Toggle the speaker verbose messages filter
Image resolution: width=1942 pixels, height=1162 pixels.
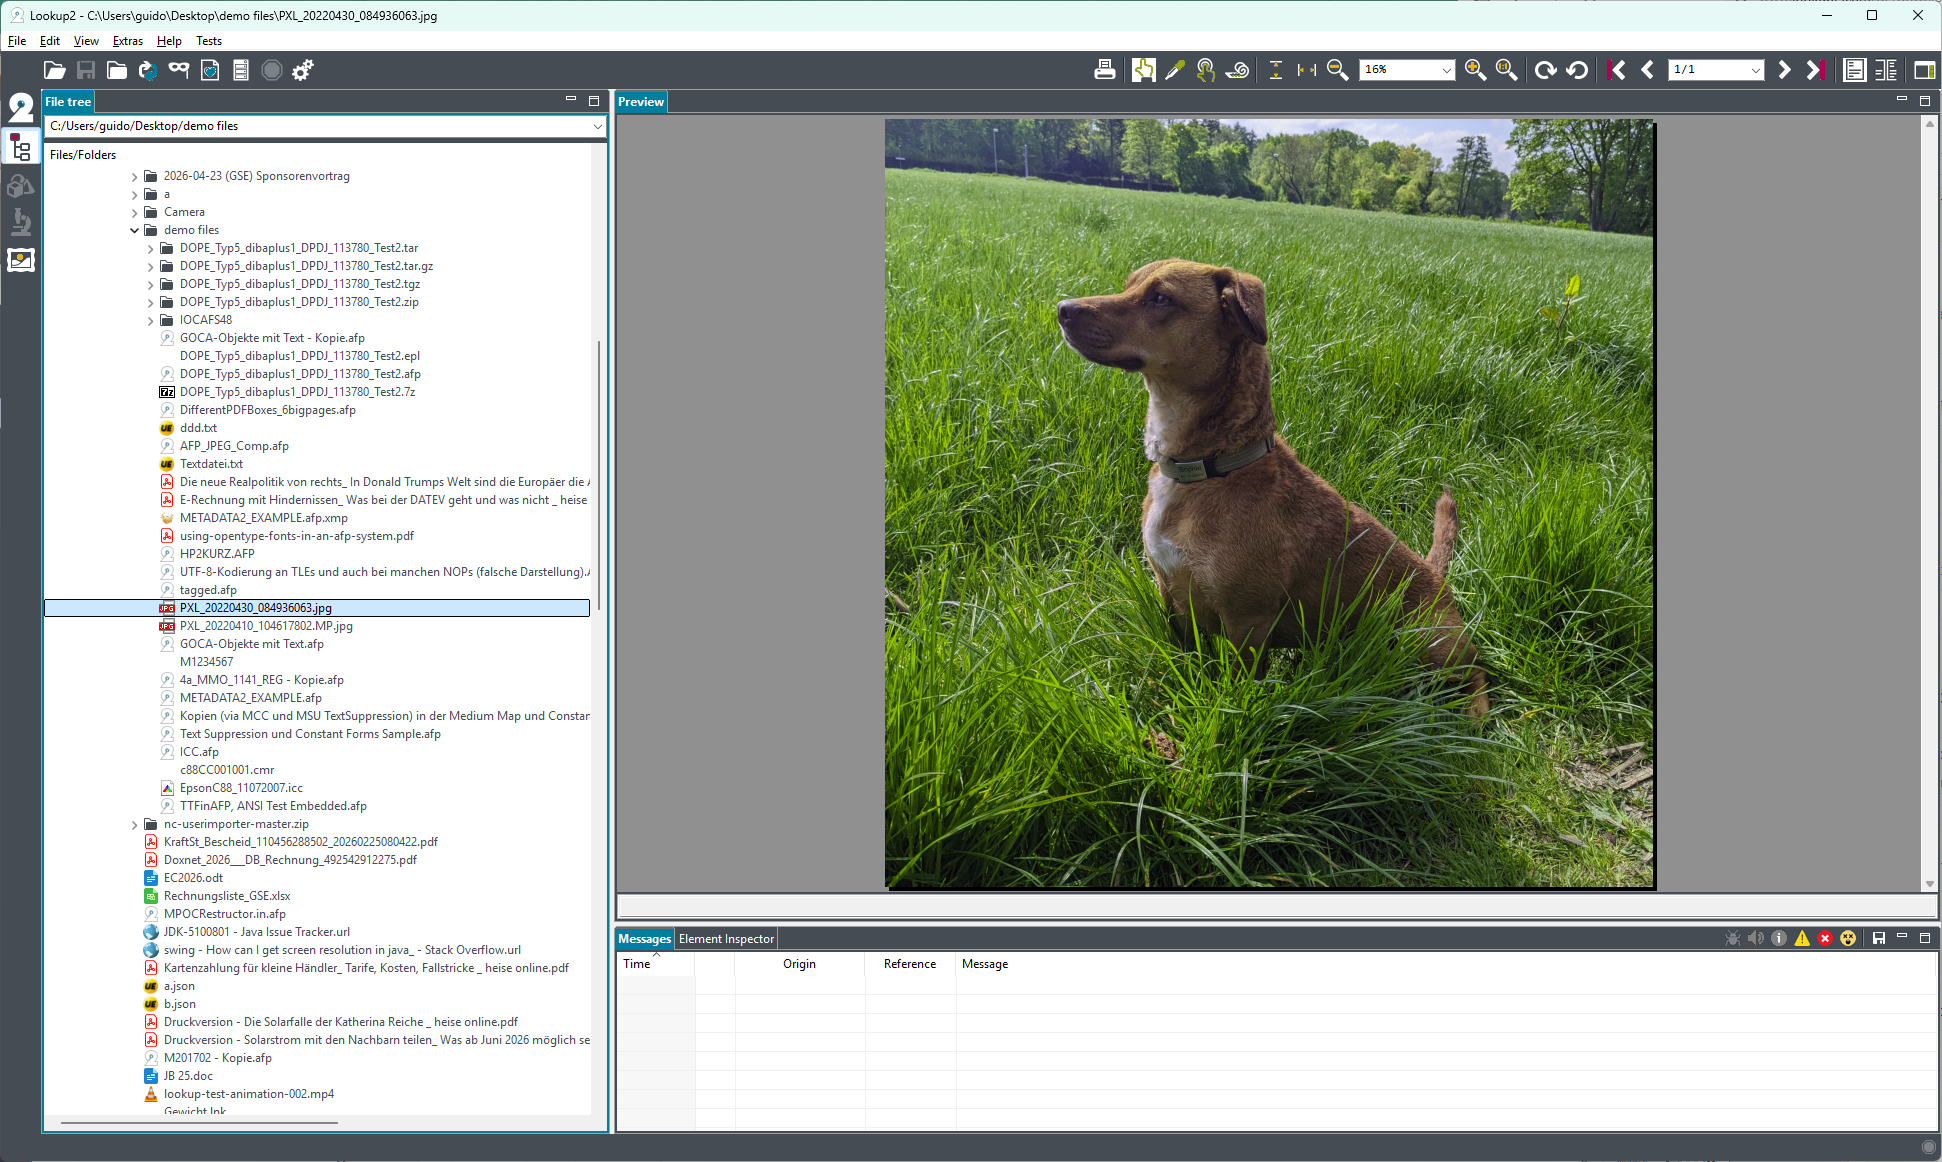click(1756, 938)
